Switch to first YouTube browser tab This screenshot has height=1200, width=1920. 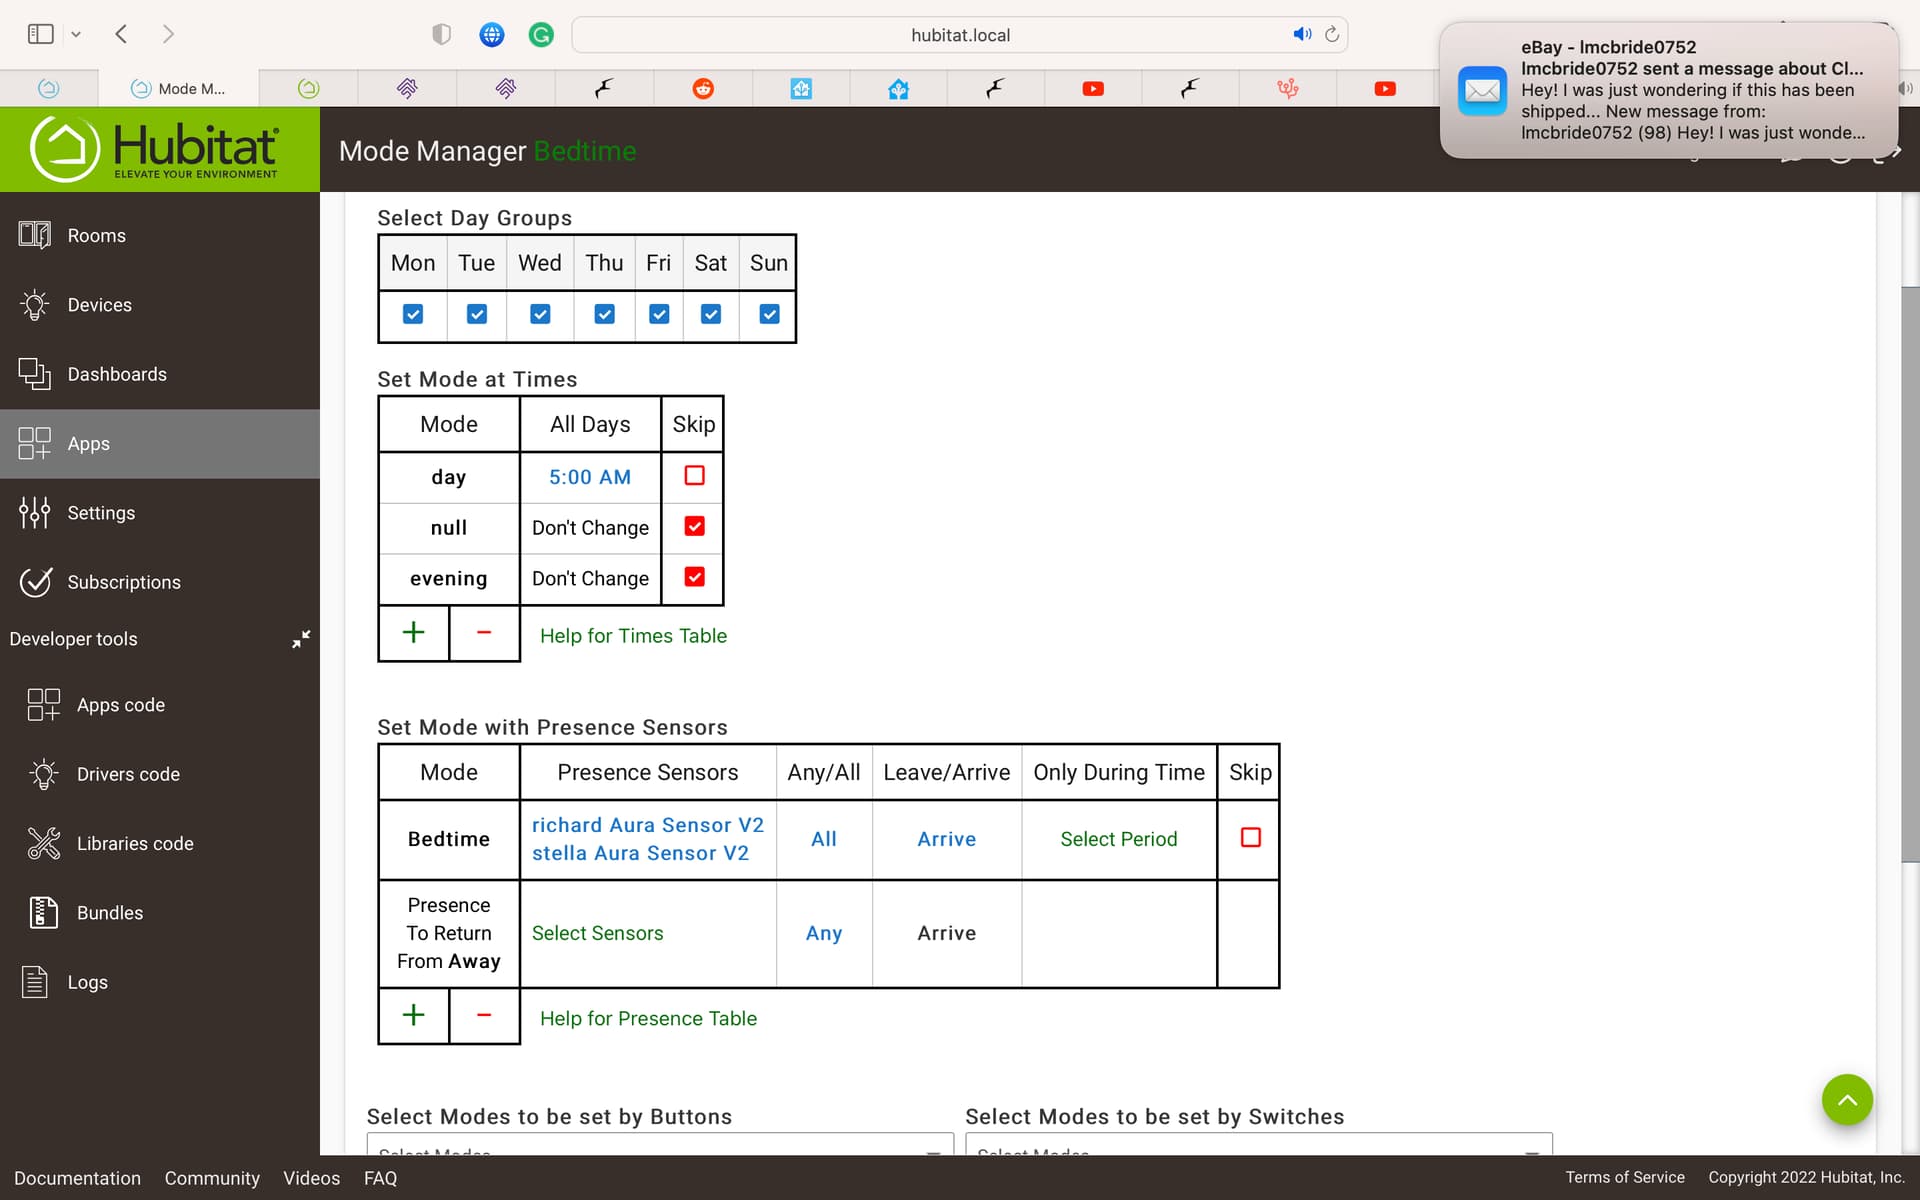click(1093, 88)
